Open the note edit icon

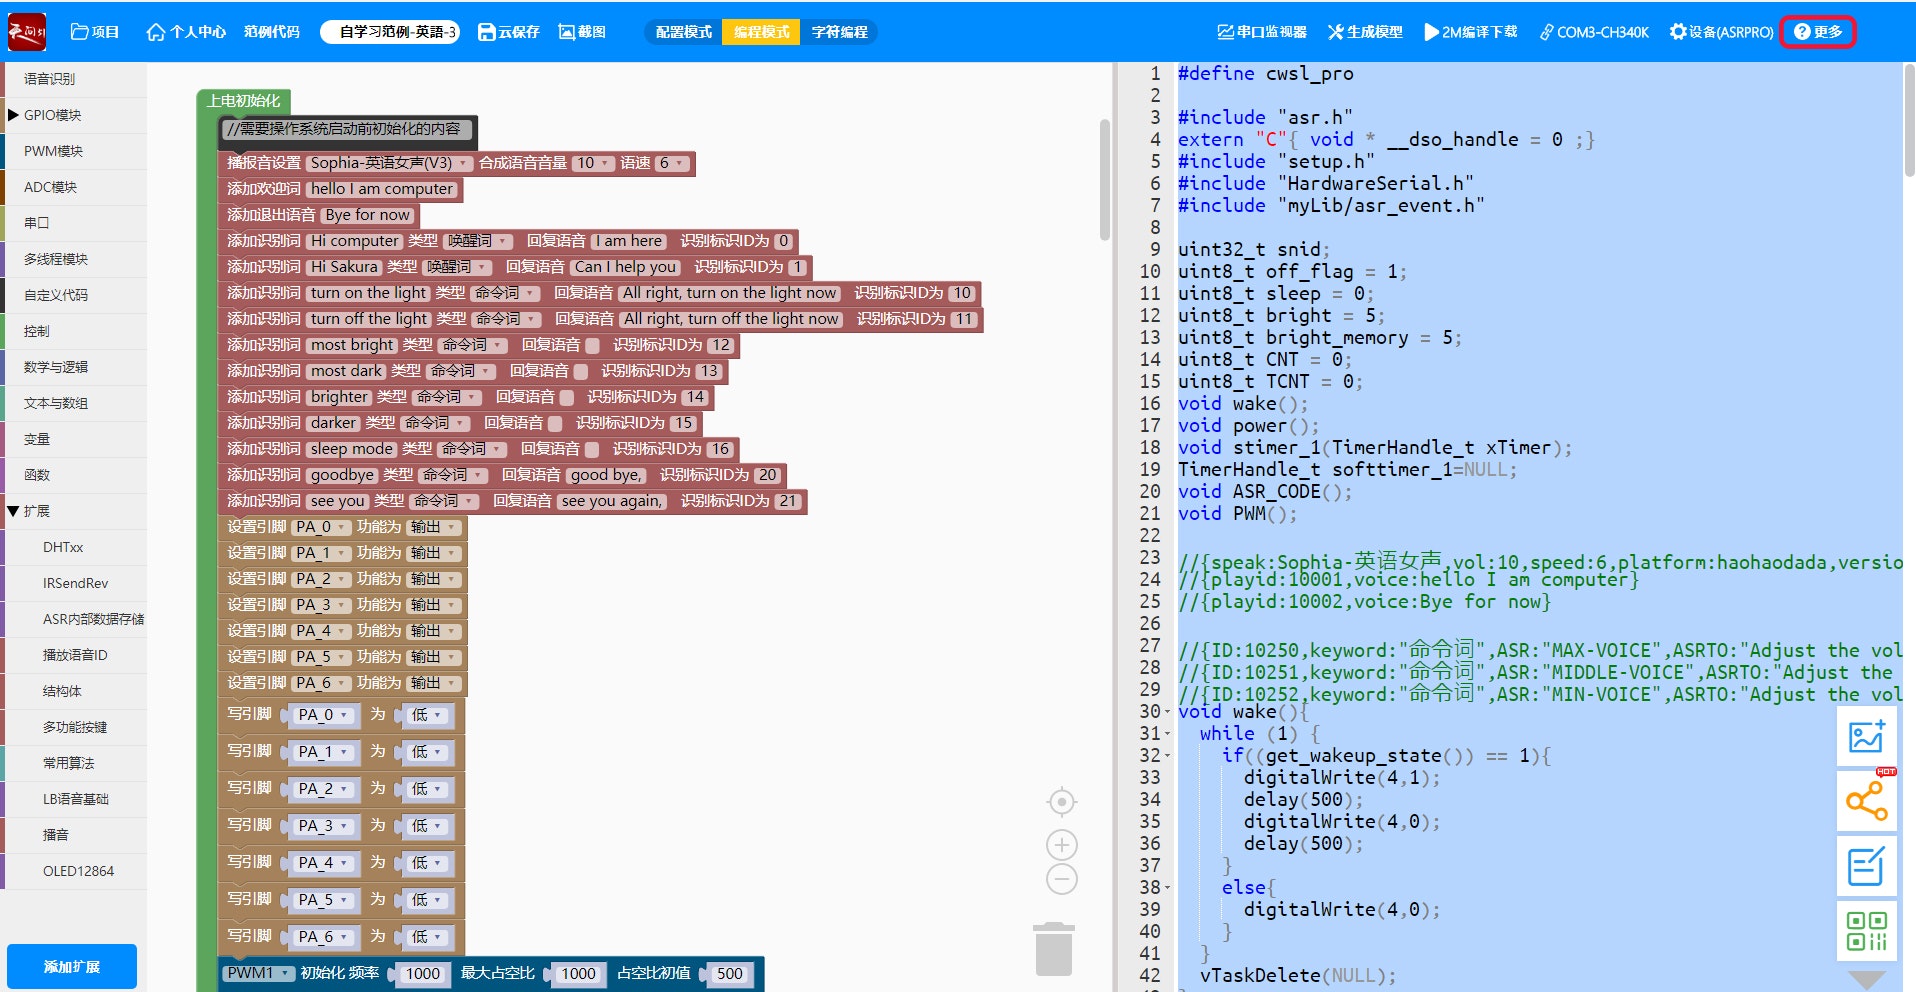(1866, 866)
